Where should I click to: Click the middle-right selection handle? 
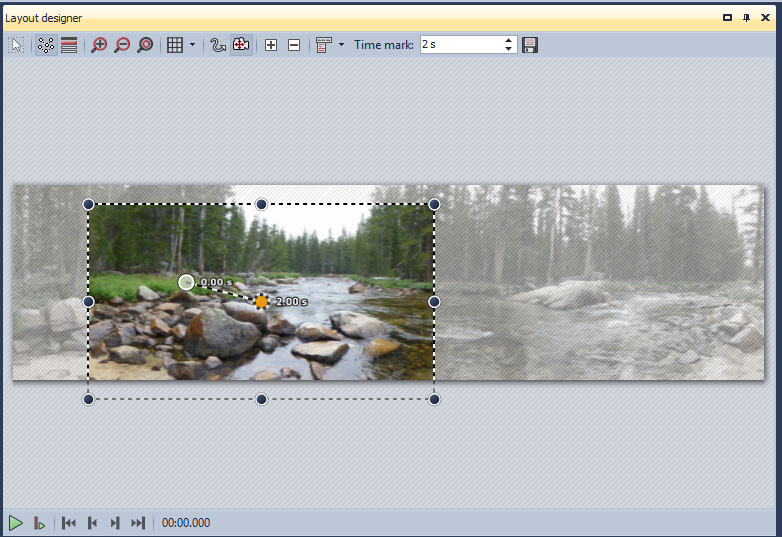click(x=434, y=302)
